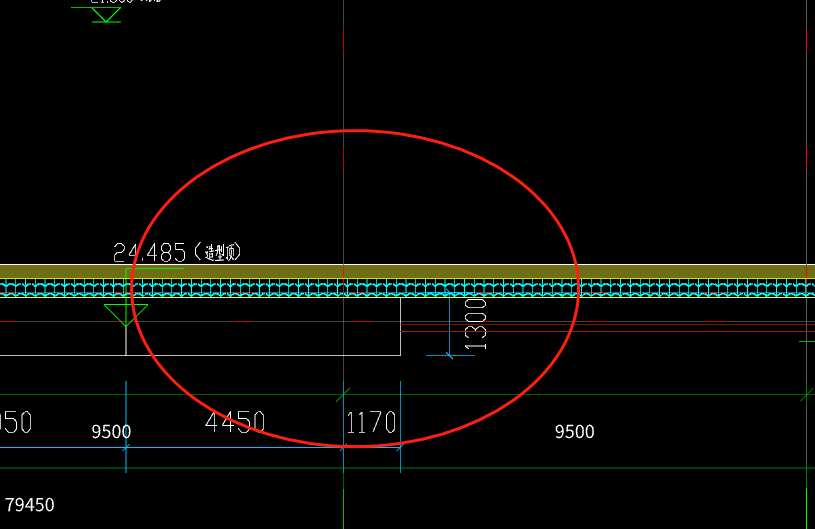Select the 79450 overall dimension text

[x=30, y=505]
